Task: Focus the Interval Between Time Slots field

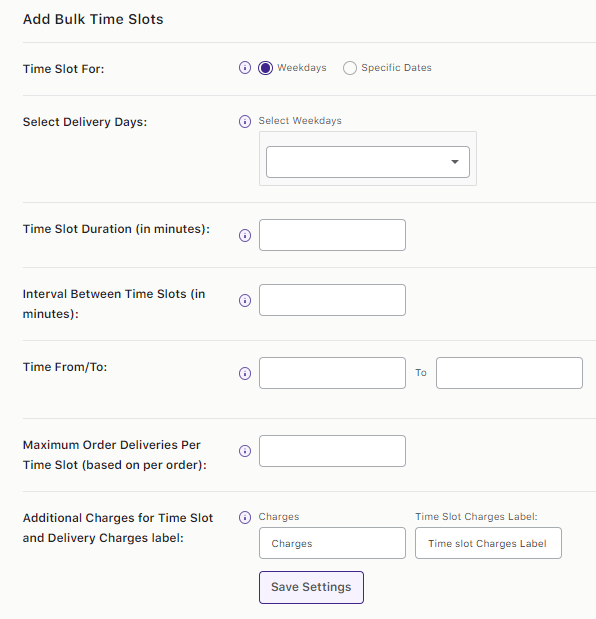Action: pyautogui.click(x=332, y=300)
